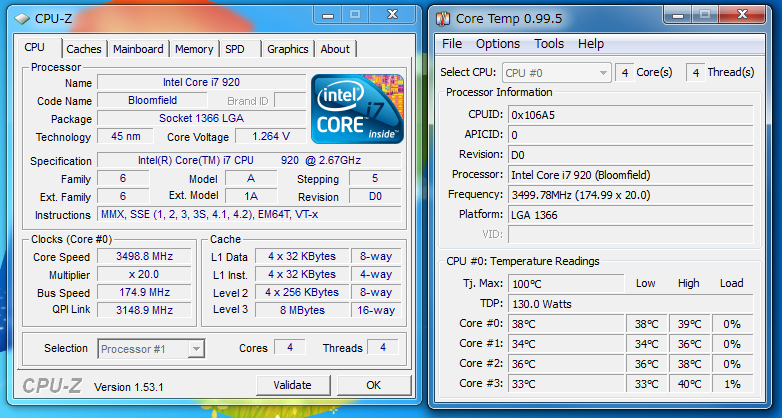Click the Level 3 16-way value

point(376,310)
